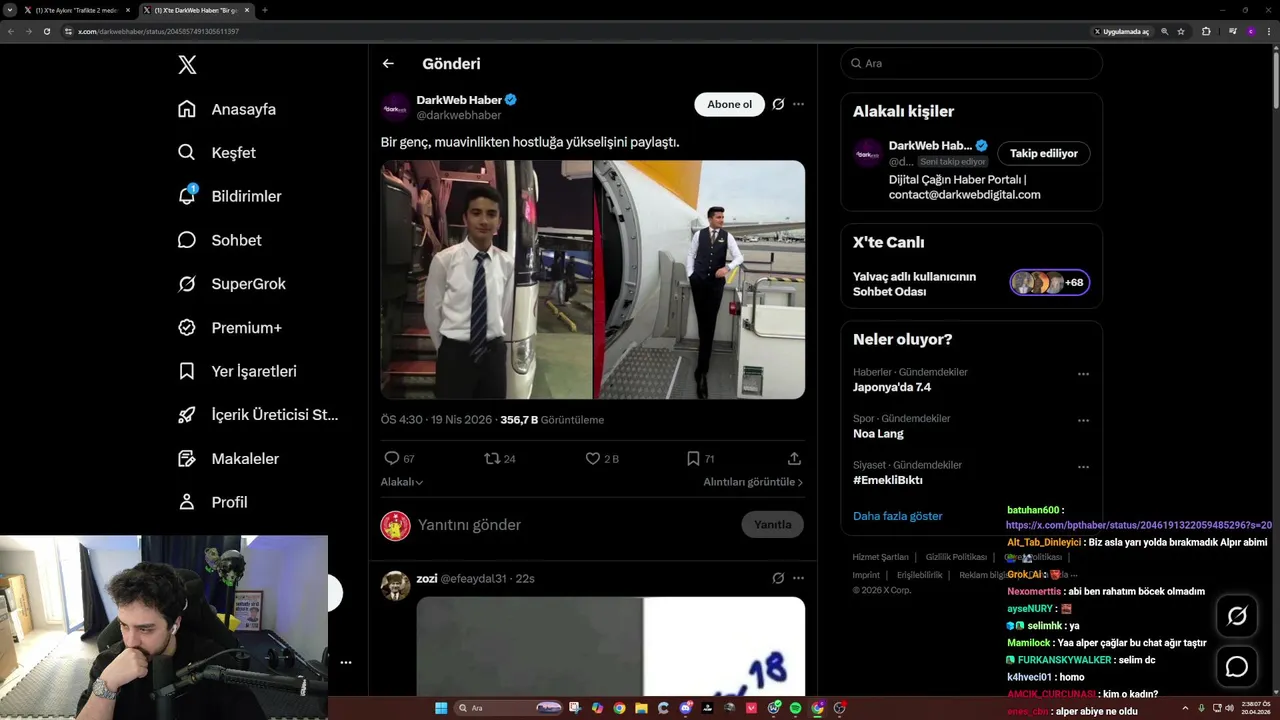The width and height of the screenshot is (1280, 720).
Task: Open Alıntıları görüntüle link
Action: (753, 482)
